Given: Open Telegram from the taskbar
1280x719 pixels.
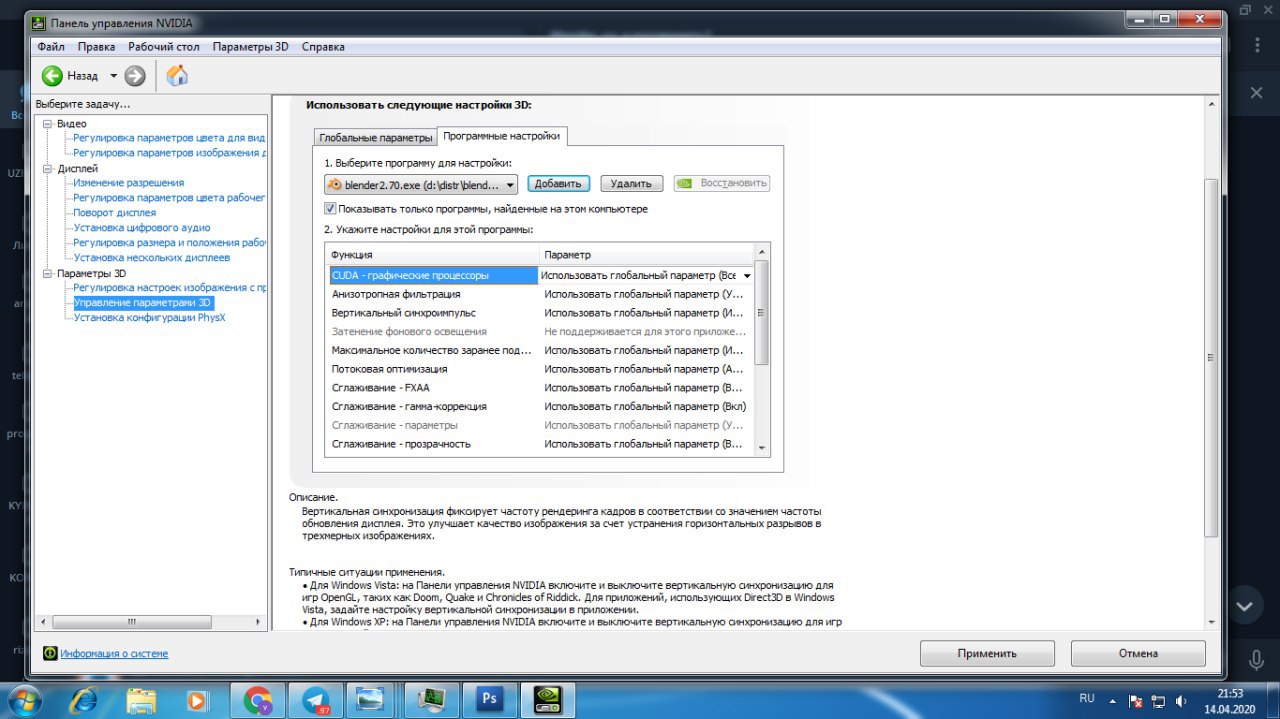Looking at the screenshot, I should pos(315,699).
